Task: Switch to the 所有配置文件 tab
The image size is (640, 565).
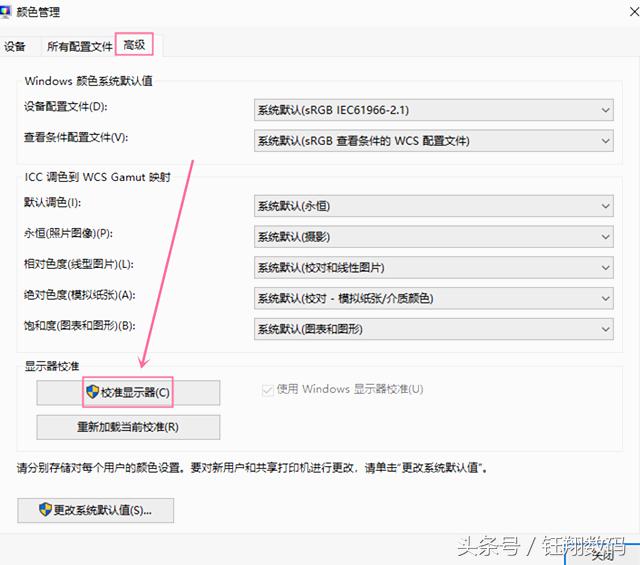Action: click(80, 46)
